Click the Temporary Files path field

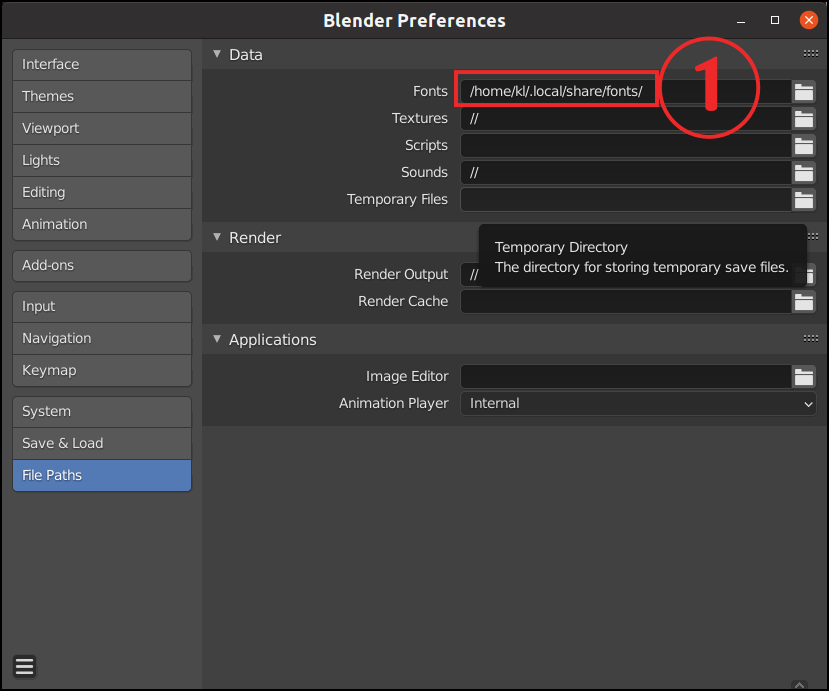click(626, 200)
